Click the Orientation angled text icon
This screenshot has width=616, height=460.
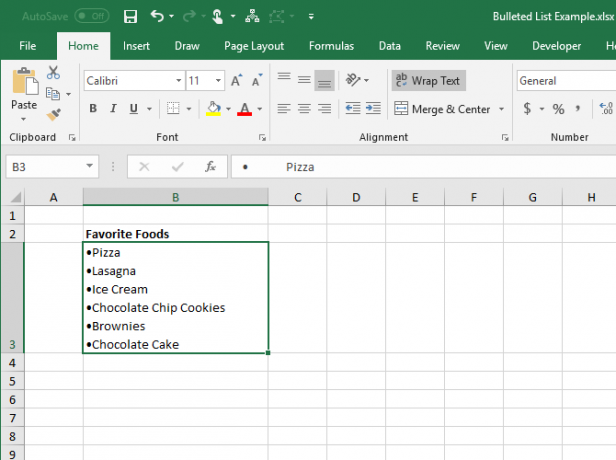point(353,80)
